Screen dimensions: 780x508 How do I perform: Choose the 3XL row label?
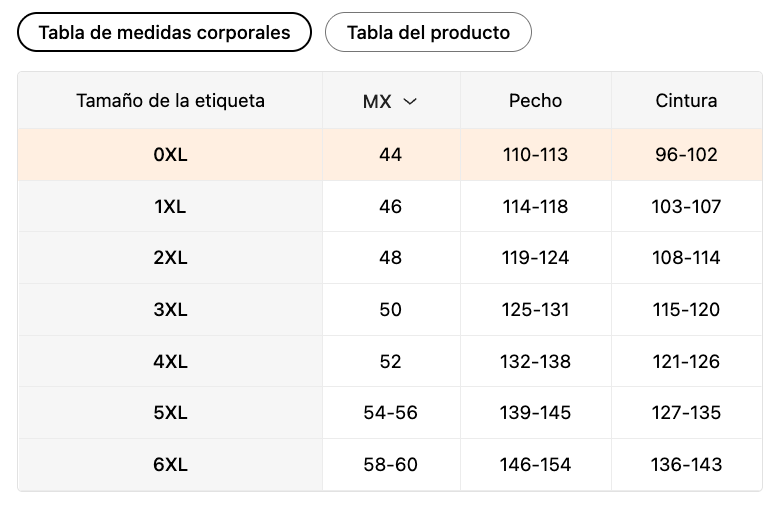pos(170,310)
